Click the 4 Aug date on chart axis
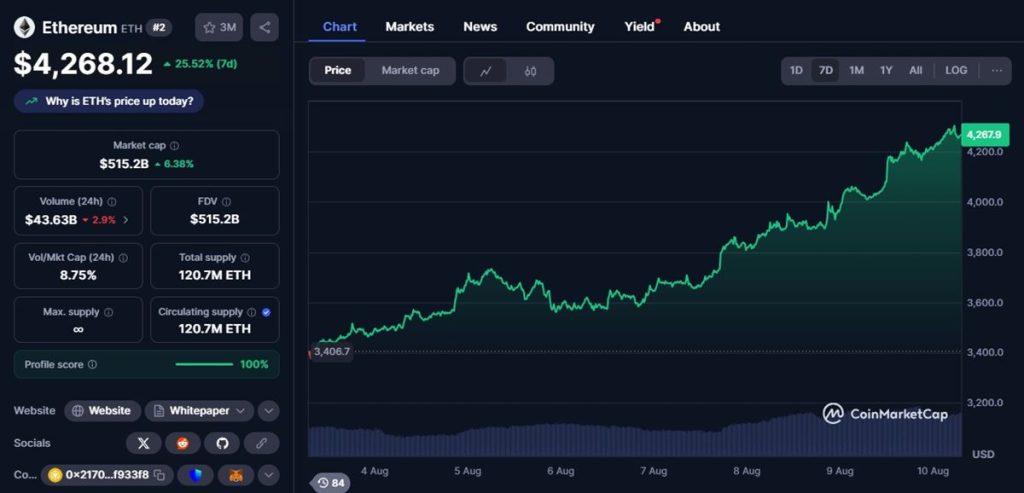 374,470
